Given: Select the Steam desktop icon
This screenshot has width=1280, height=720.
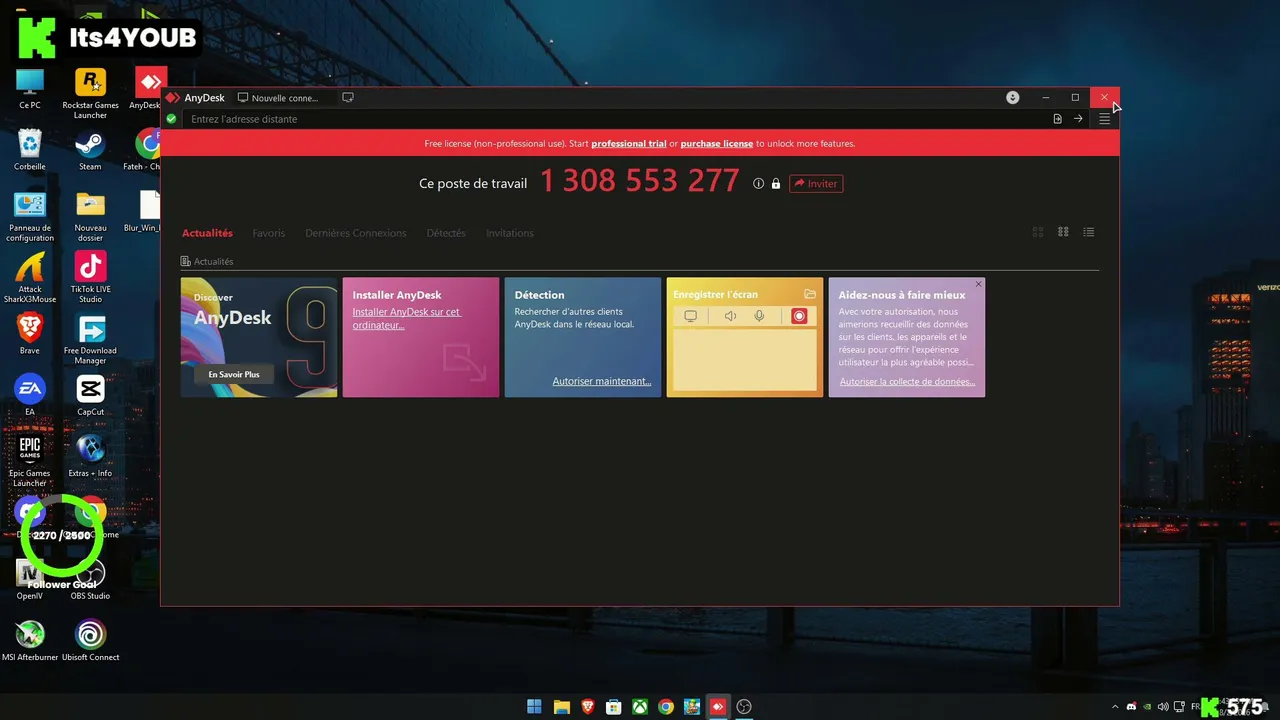Looking at the screenshot, I should tap(90, 150).
